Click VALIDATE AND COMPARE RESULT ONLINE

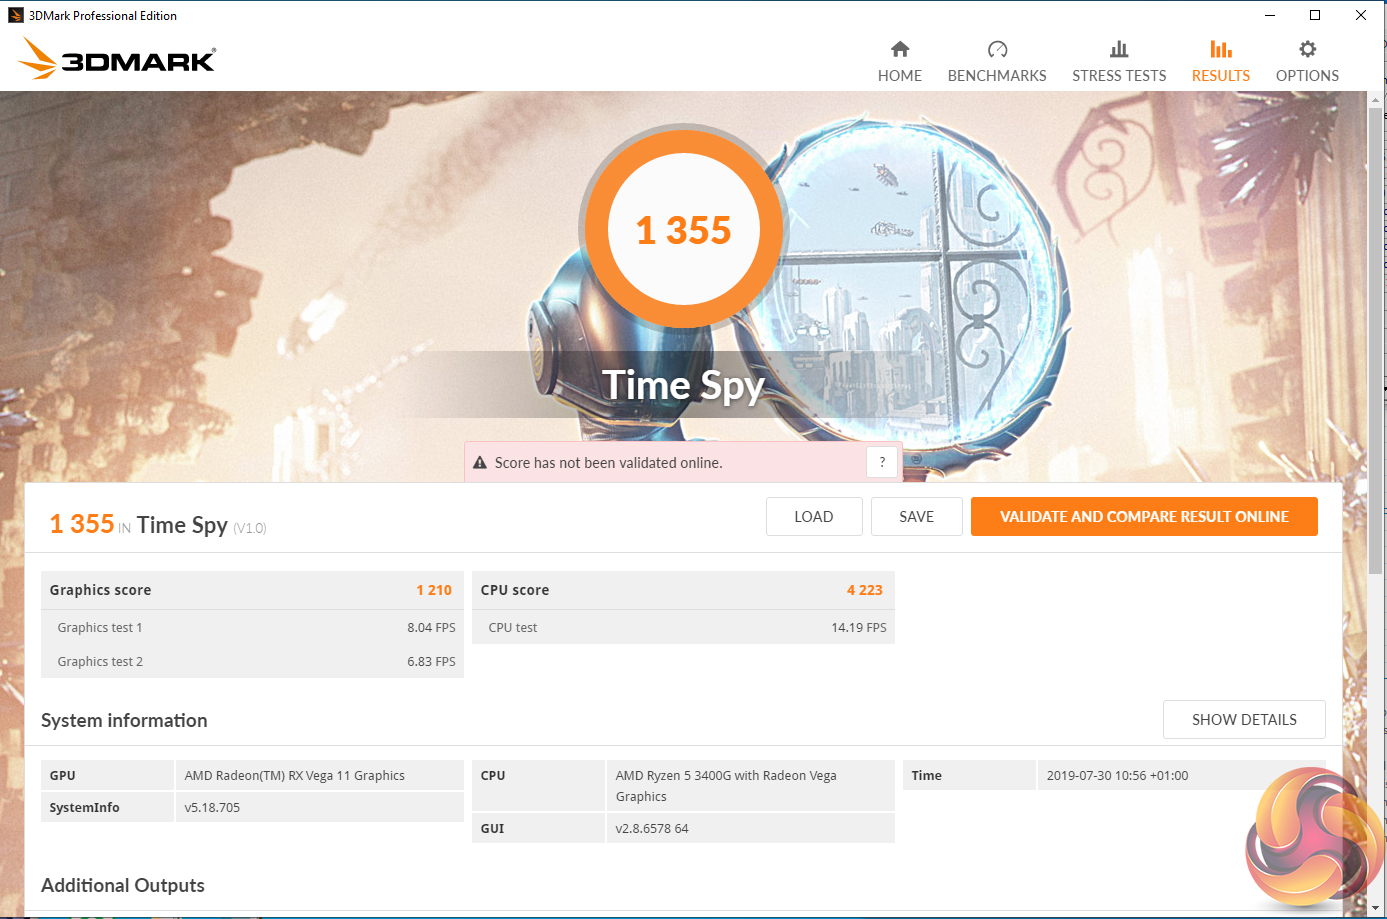click(1144, 517)
